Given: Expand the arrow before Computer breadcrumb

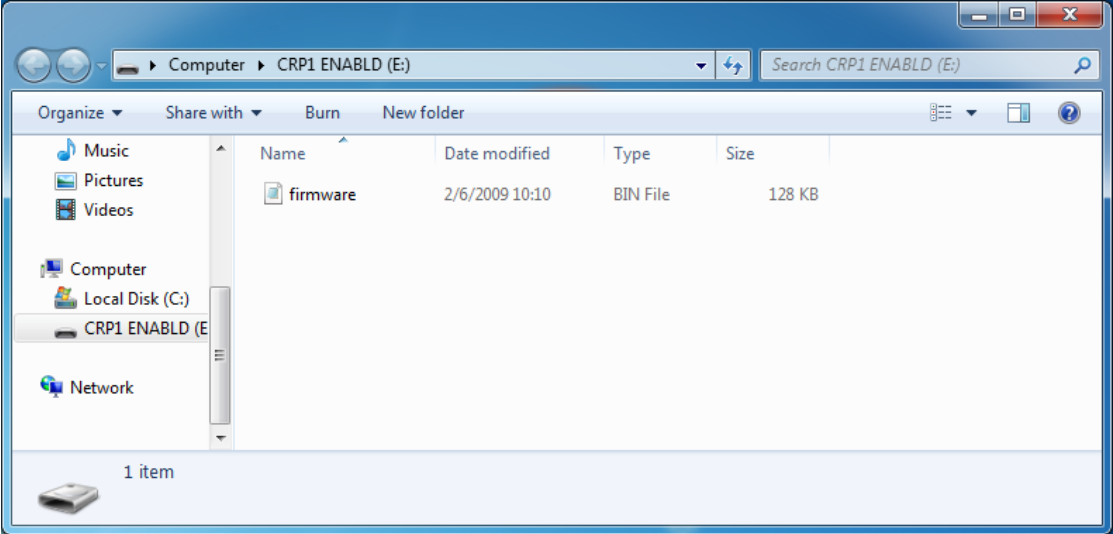Looking at the screenshot, I should coord(153,65).
